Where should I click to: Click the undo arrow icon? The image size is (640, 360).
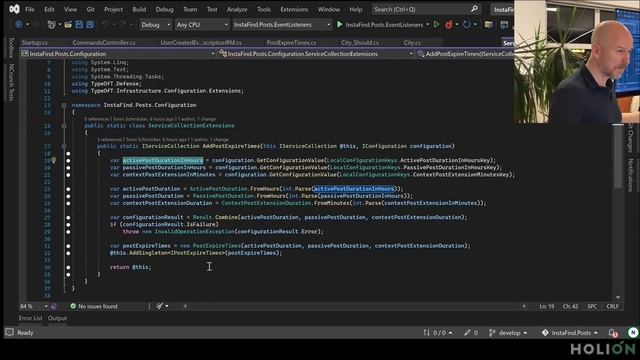point(105,24)
